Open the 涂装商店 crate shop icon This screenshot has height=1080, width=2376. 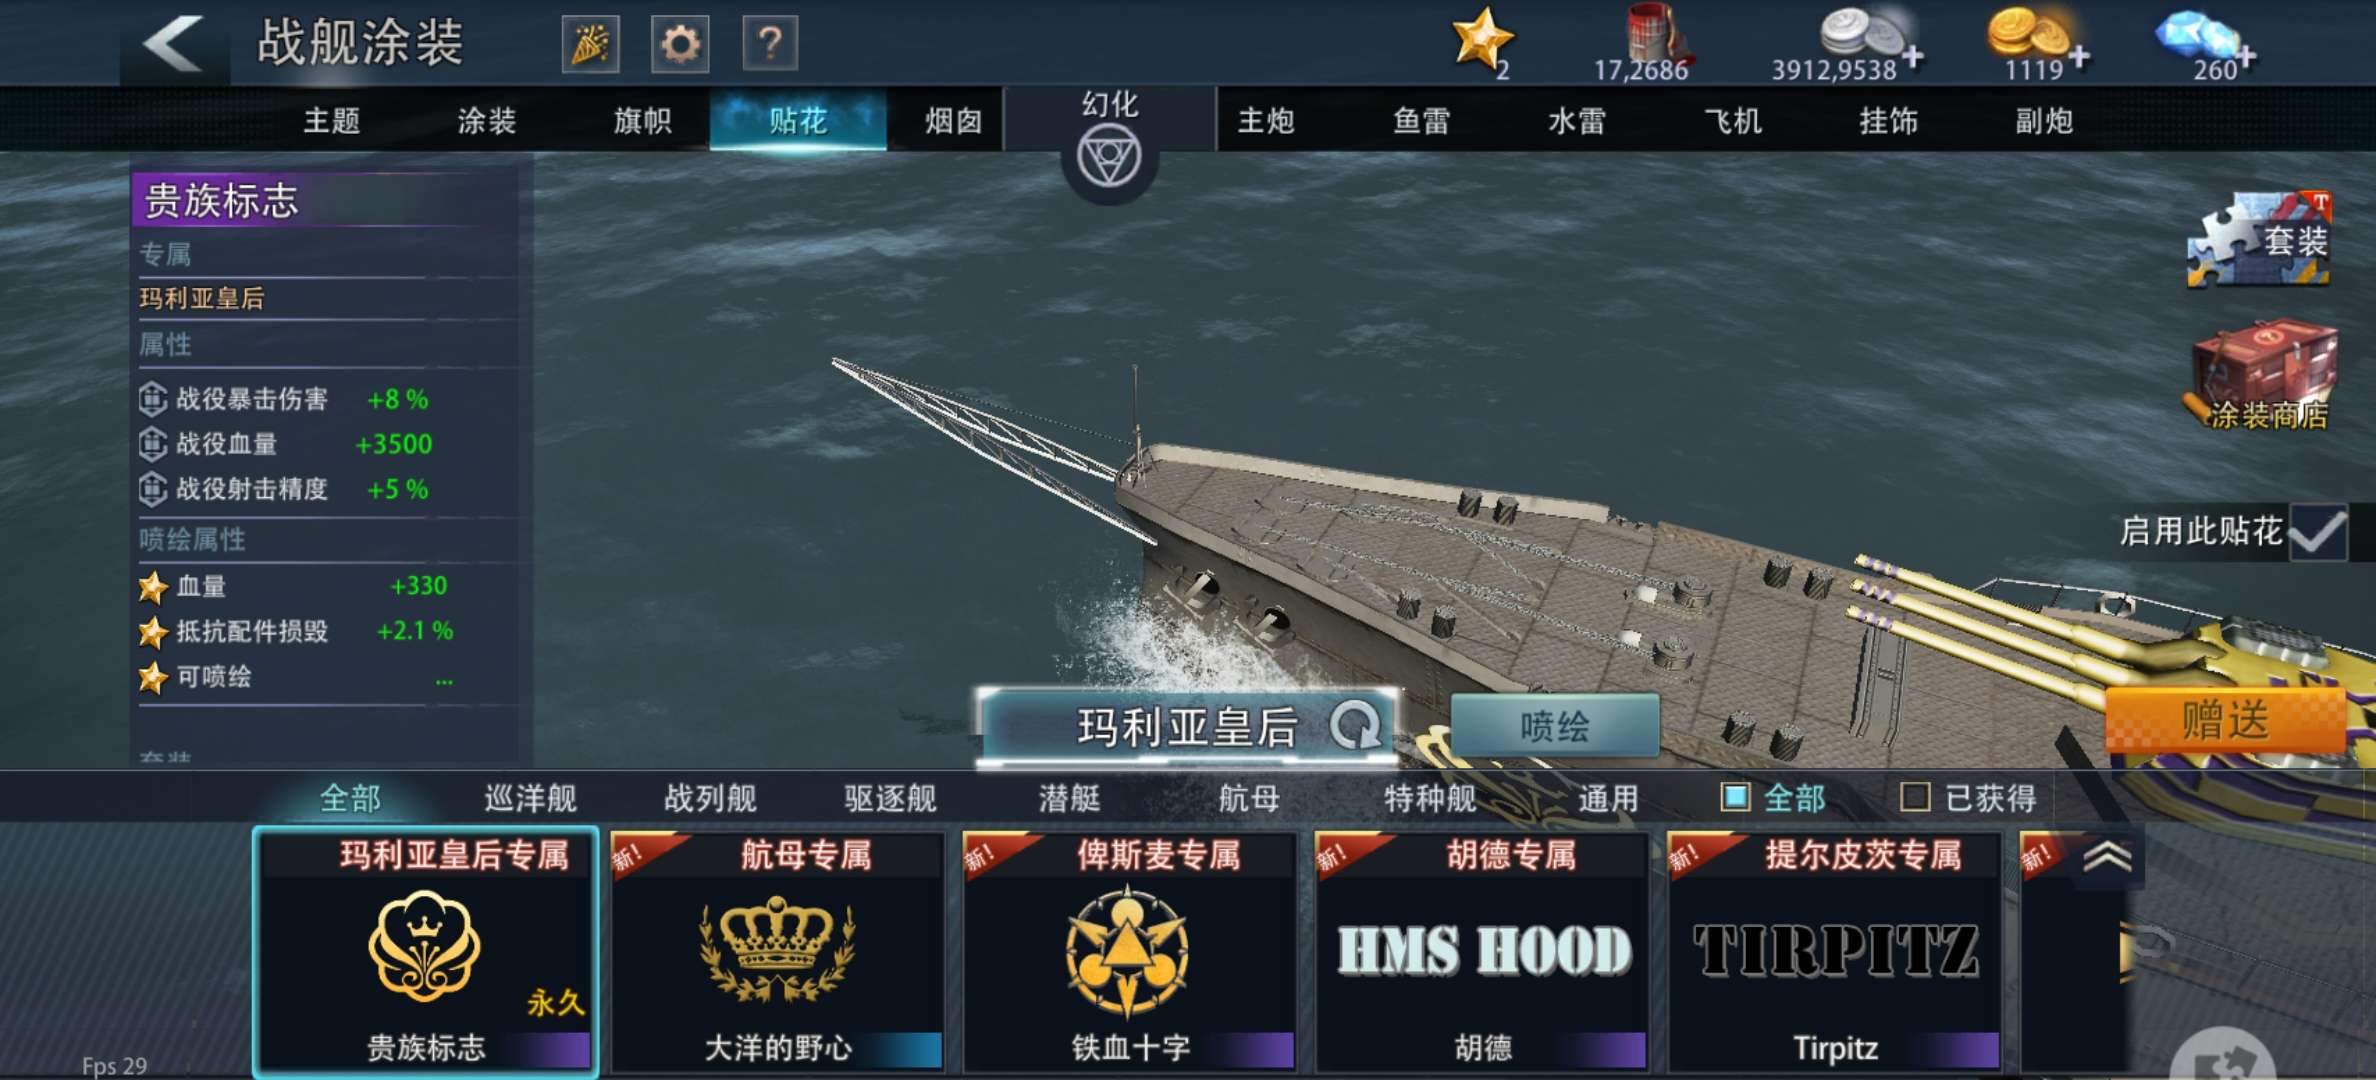click(x=2263, y=375)
